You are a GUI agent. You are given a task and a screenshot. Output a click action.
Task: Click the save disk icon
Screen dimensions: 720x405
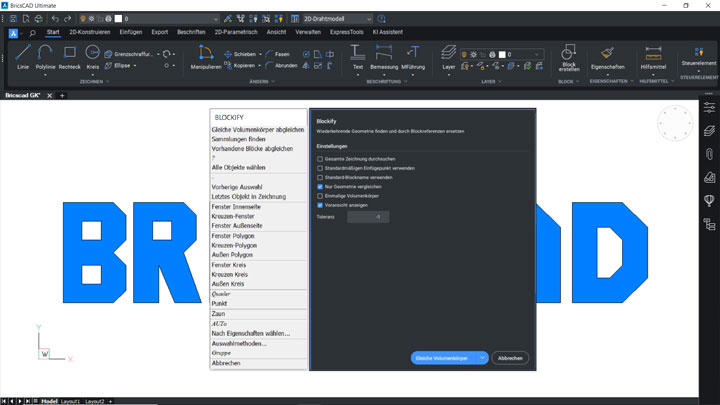click(13, 19)
